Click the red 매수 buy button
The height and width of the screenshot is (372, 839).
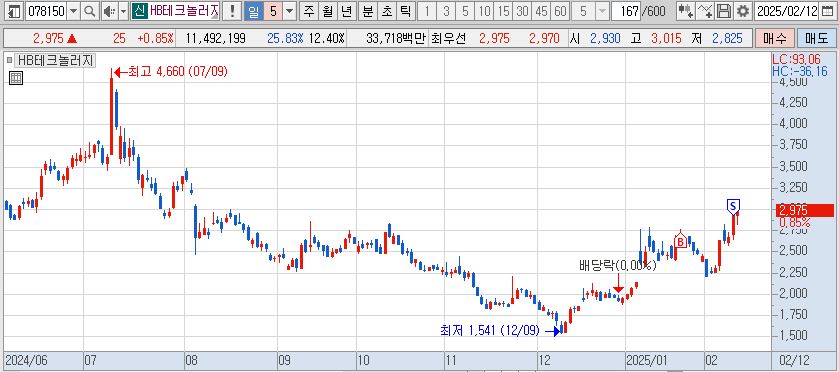[x=774, y=38]
